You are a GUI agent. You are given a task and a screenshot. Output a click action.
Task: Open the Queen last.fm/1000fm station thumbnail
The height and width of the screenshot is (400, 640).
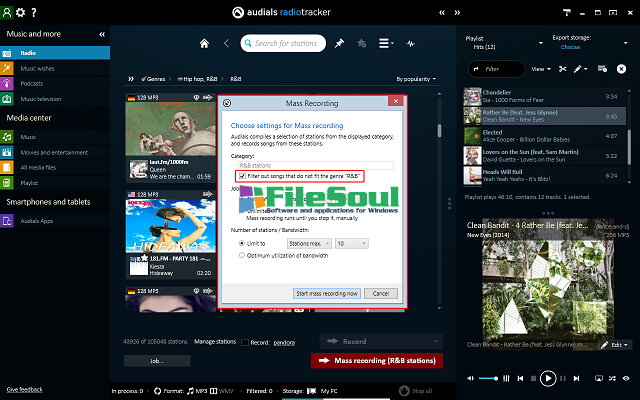(170, 129)
